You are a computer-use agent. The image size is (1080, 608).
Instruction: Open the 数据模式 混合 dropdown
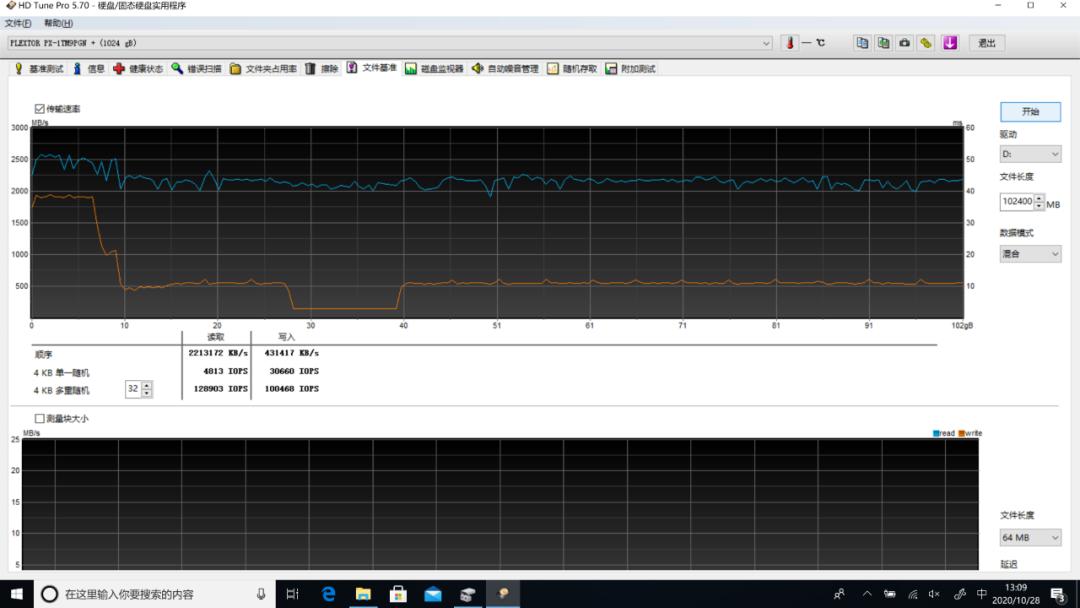[1030, 254]
